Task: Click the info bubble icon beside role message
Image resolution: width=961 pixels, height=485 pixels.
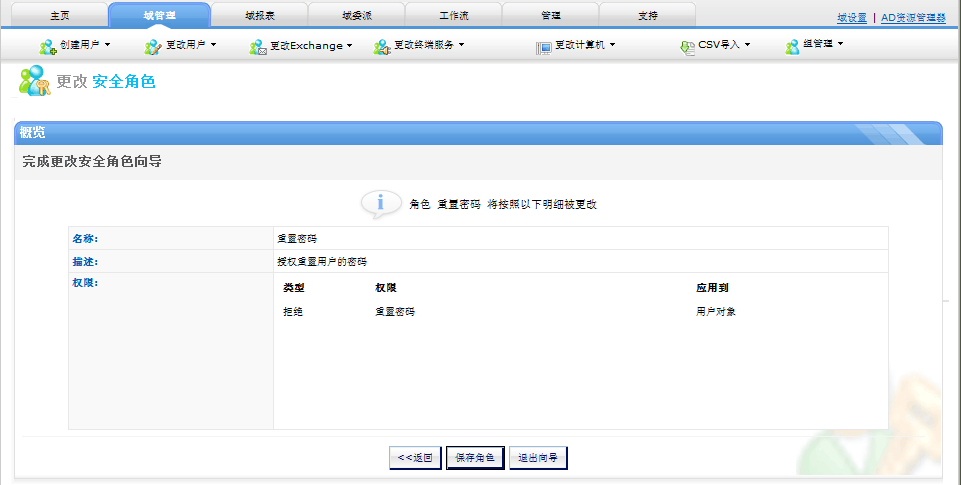Action: 380,203
